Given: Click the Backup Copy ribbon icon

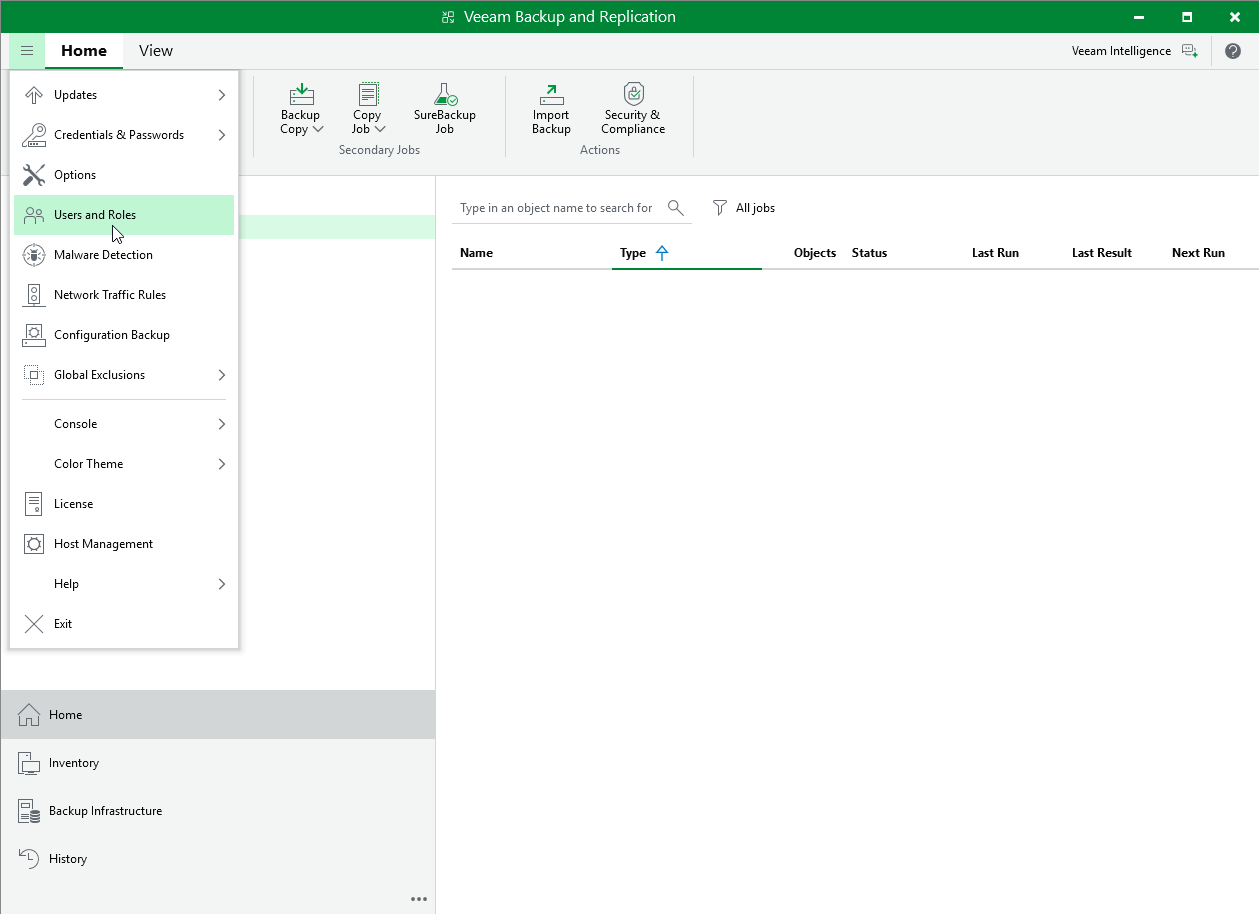Looking at the screenshot, I should click(x=302, y=94).
